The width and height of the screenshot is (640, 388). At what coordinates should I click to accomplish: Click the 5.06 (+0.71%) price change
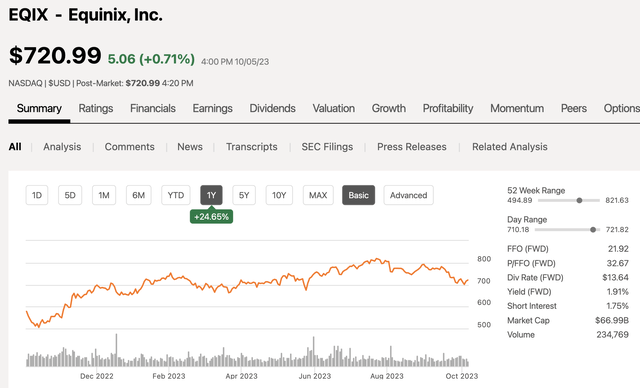[x=151, y=59]
